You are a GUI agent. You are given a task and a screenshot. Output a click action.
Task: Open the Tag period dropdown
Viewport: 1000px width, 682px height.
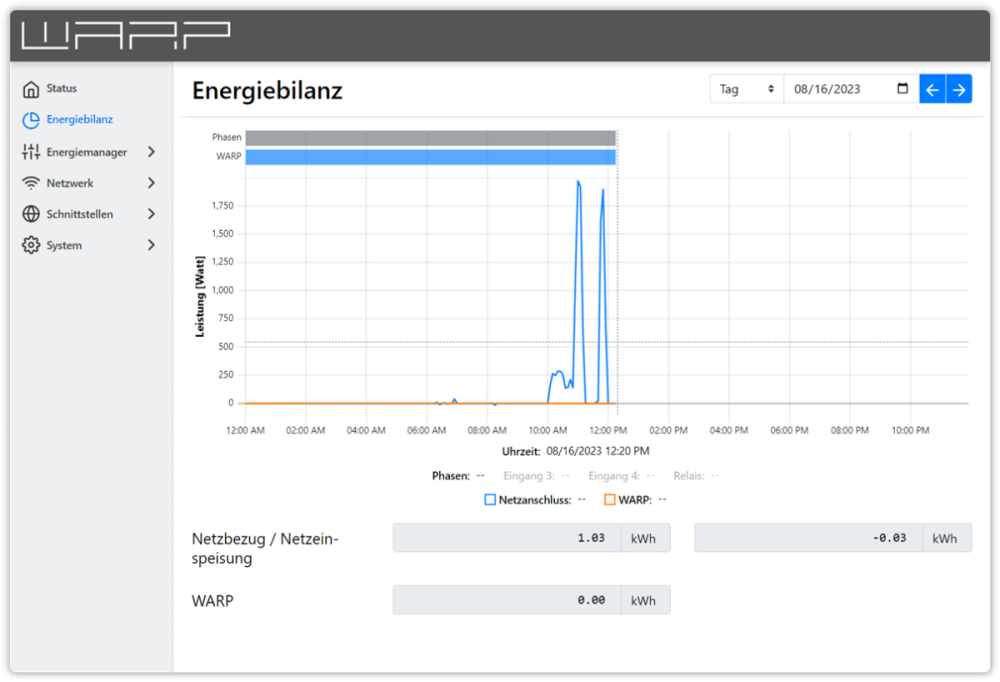pos(746,89)
